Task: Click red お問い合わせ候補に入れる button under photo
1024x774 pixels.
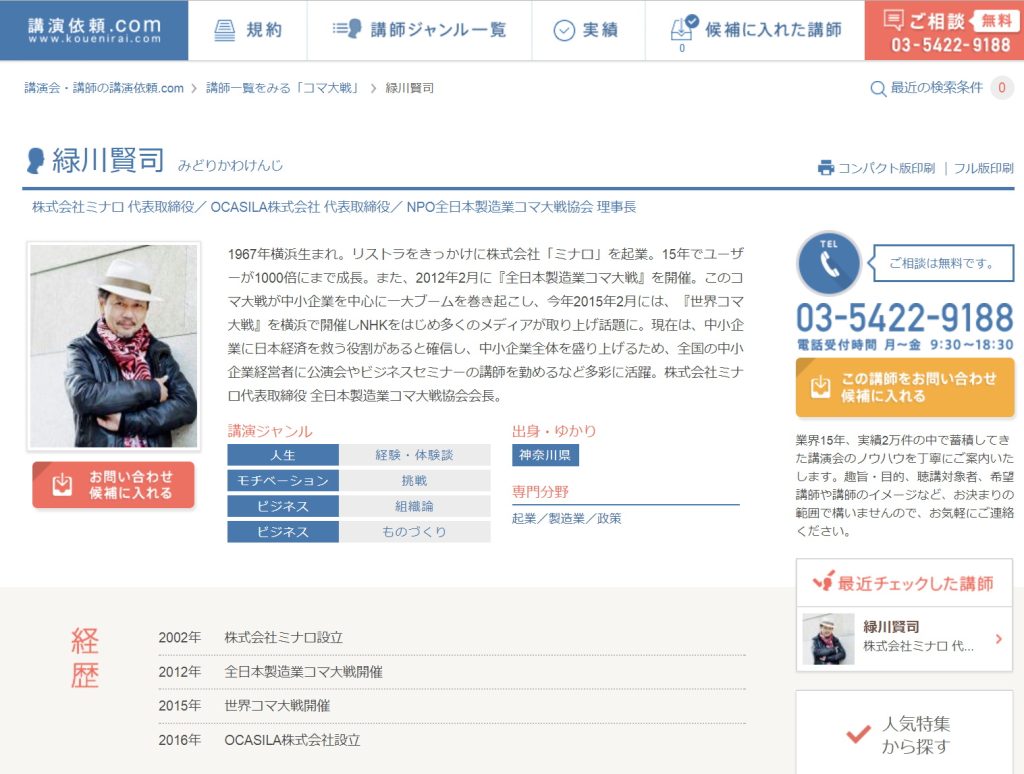Action: tap(114, 485)
